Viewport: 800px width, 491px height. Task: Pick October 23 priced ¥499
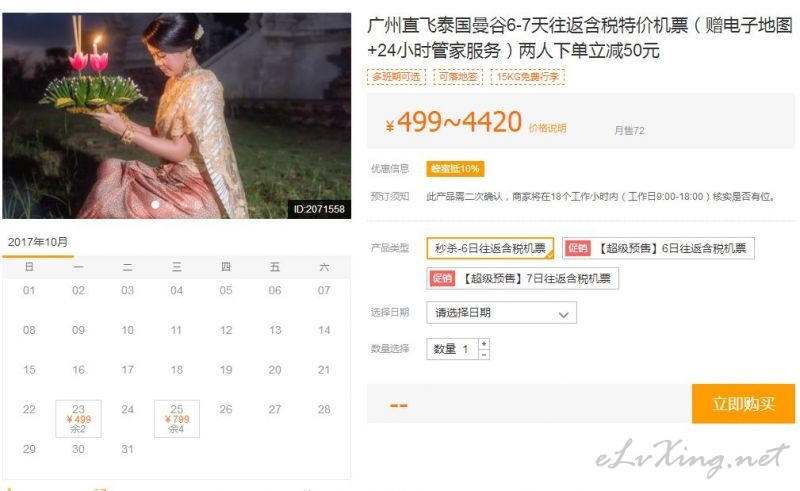pos(79,419)
